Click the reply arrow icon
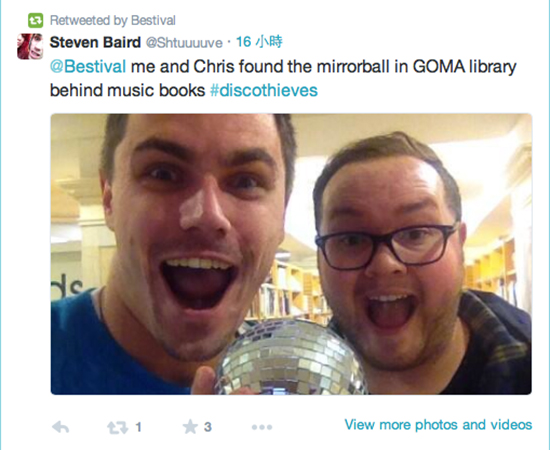This screenshot has height=450, width=550. pos(60,427)
